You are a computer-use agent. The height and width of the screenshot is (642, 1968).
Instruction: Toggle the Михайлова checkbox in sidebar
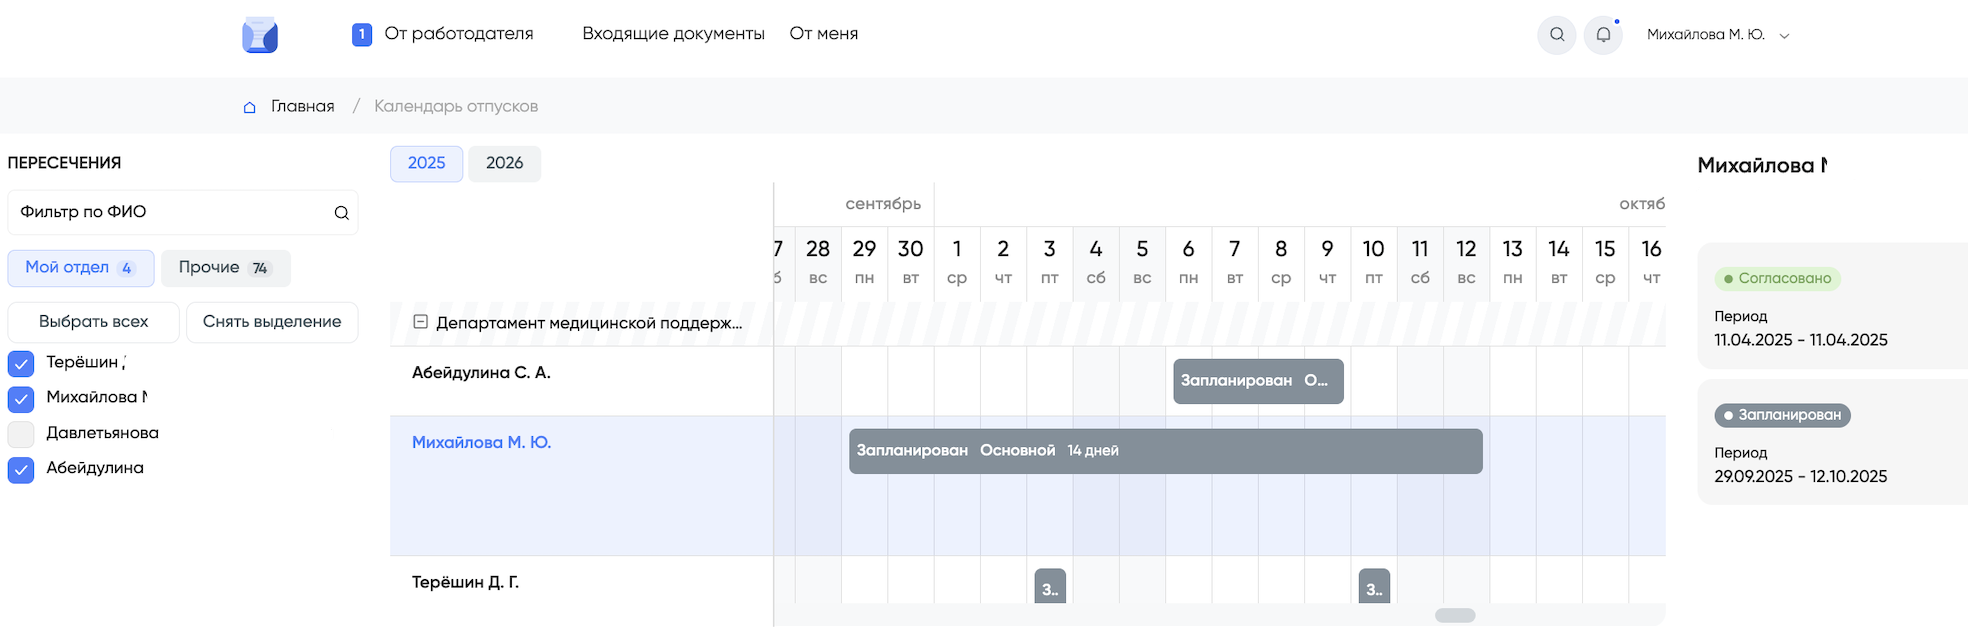pos(21,400)
